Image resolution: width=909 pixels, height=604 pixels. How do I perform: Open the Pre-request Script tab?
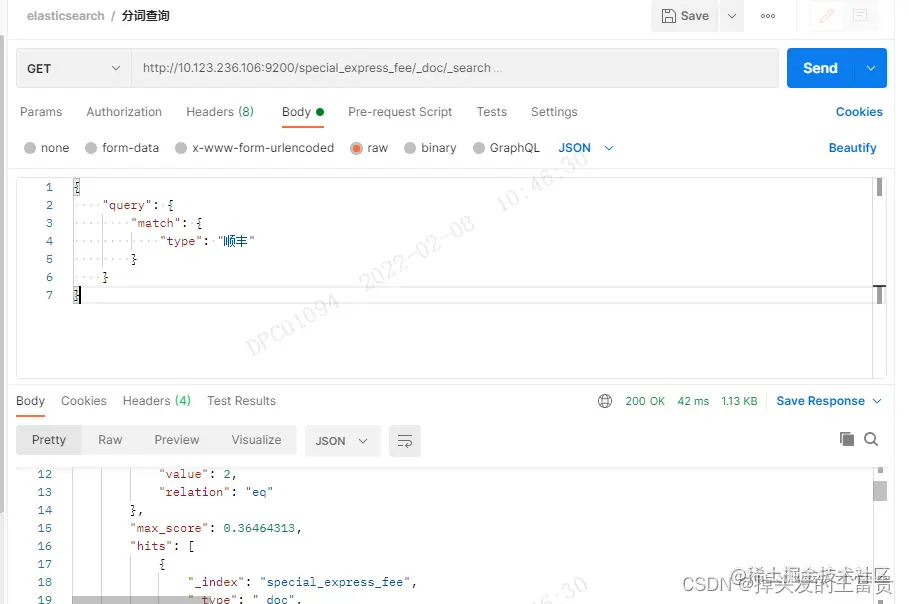(x=400, y=112)
